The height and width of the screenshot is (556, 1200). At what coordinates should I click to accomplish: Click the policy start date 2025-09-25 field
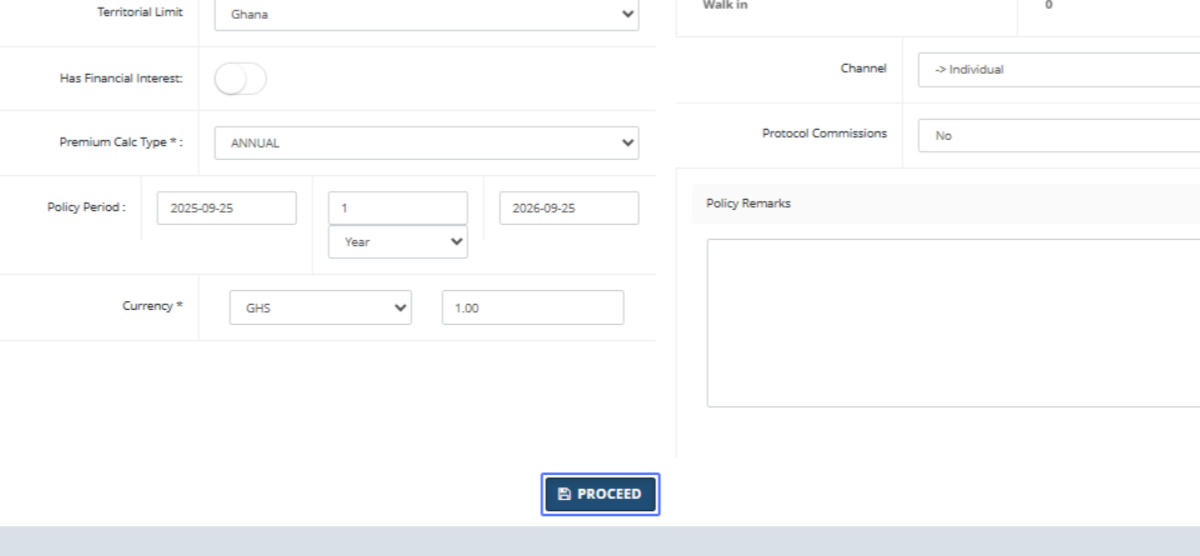point(227,208)
